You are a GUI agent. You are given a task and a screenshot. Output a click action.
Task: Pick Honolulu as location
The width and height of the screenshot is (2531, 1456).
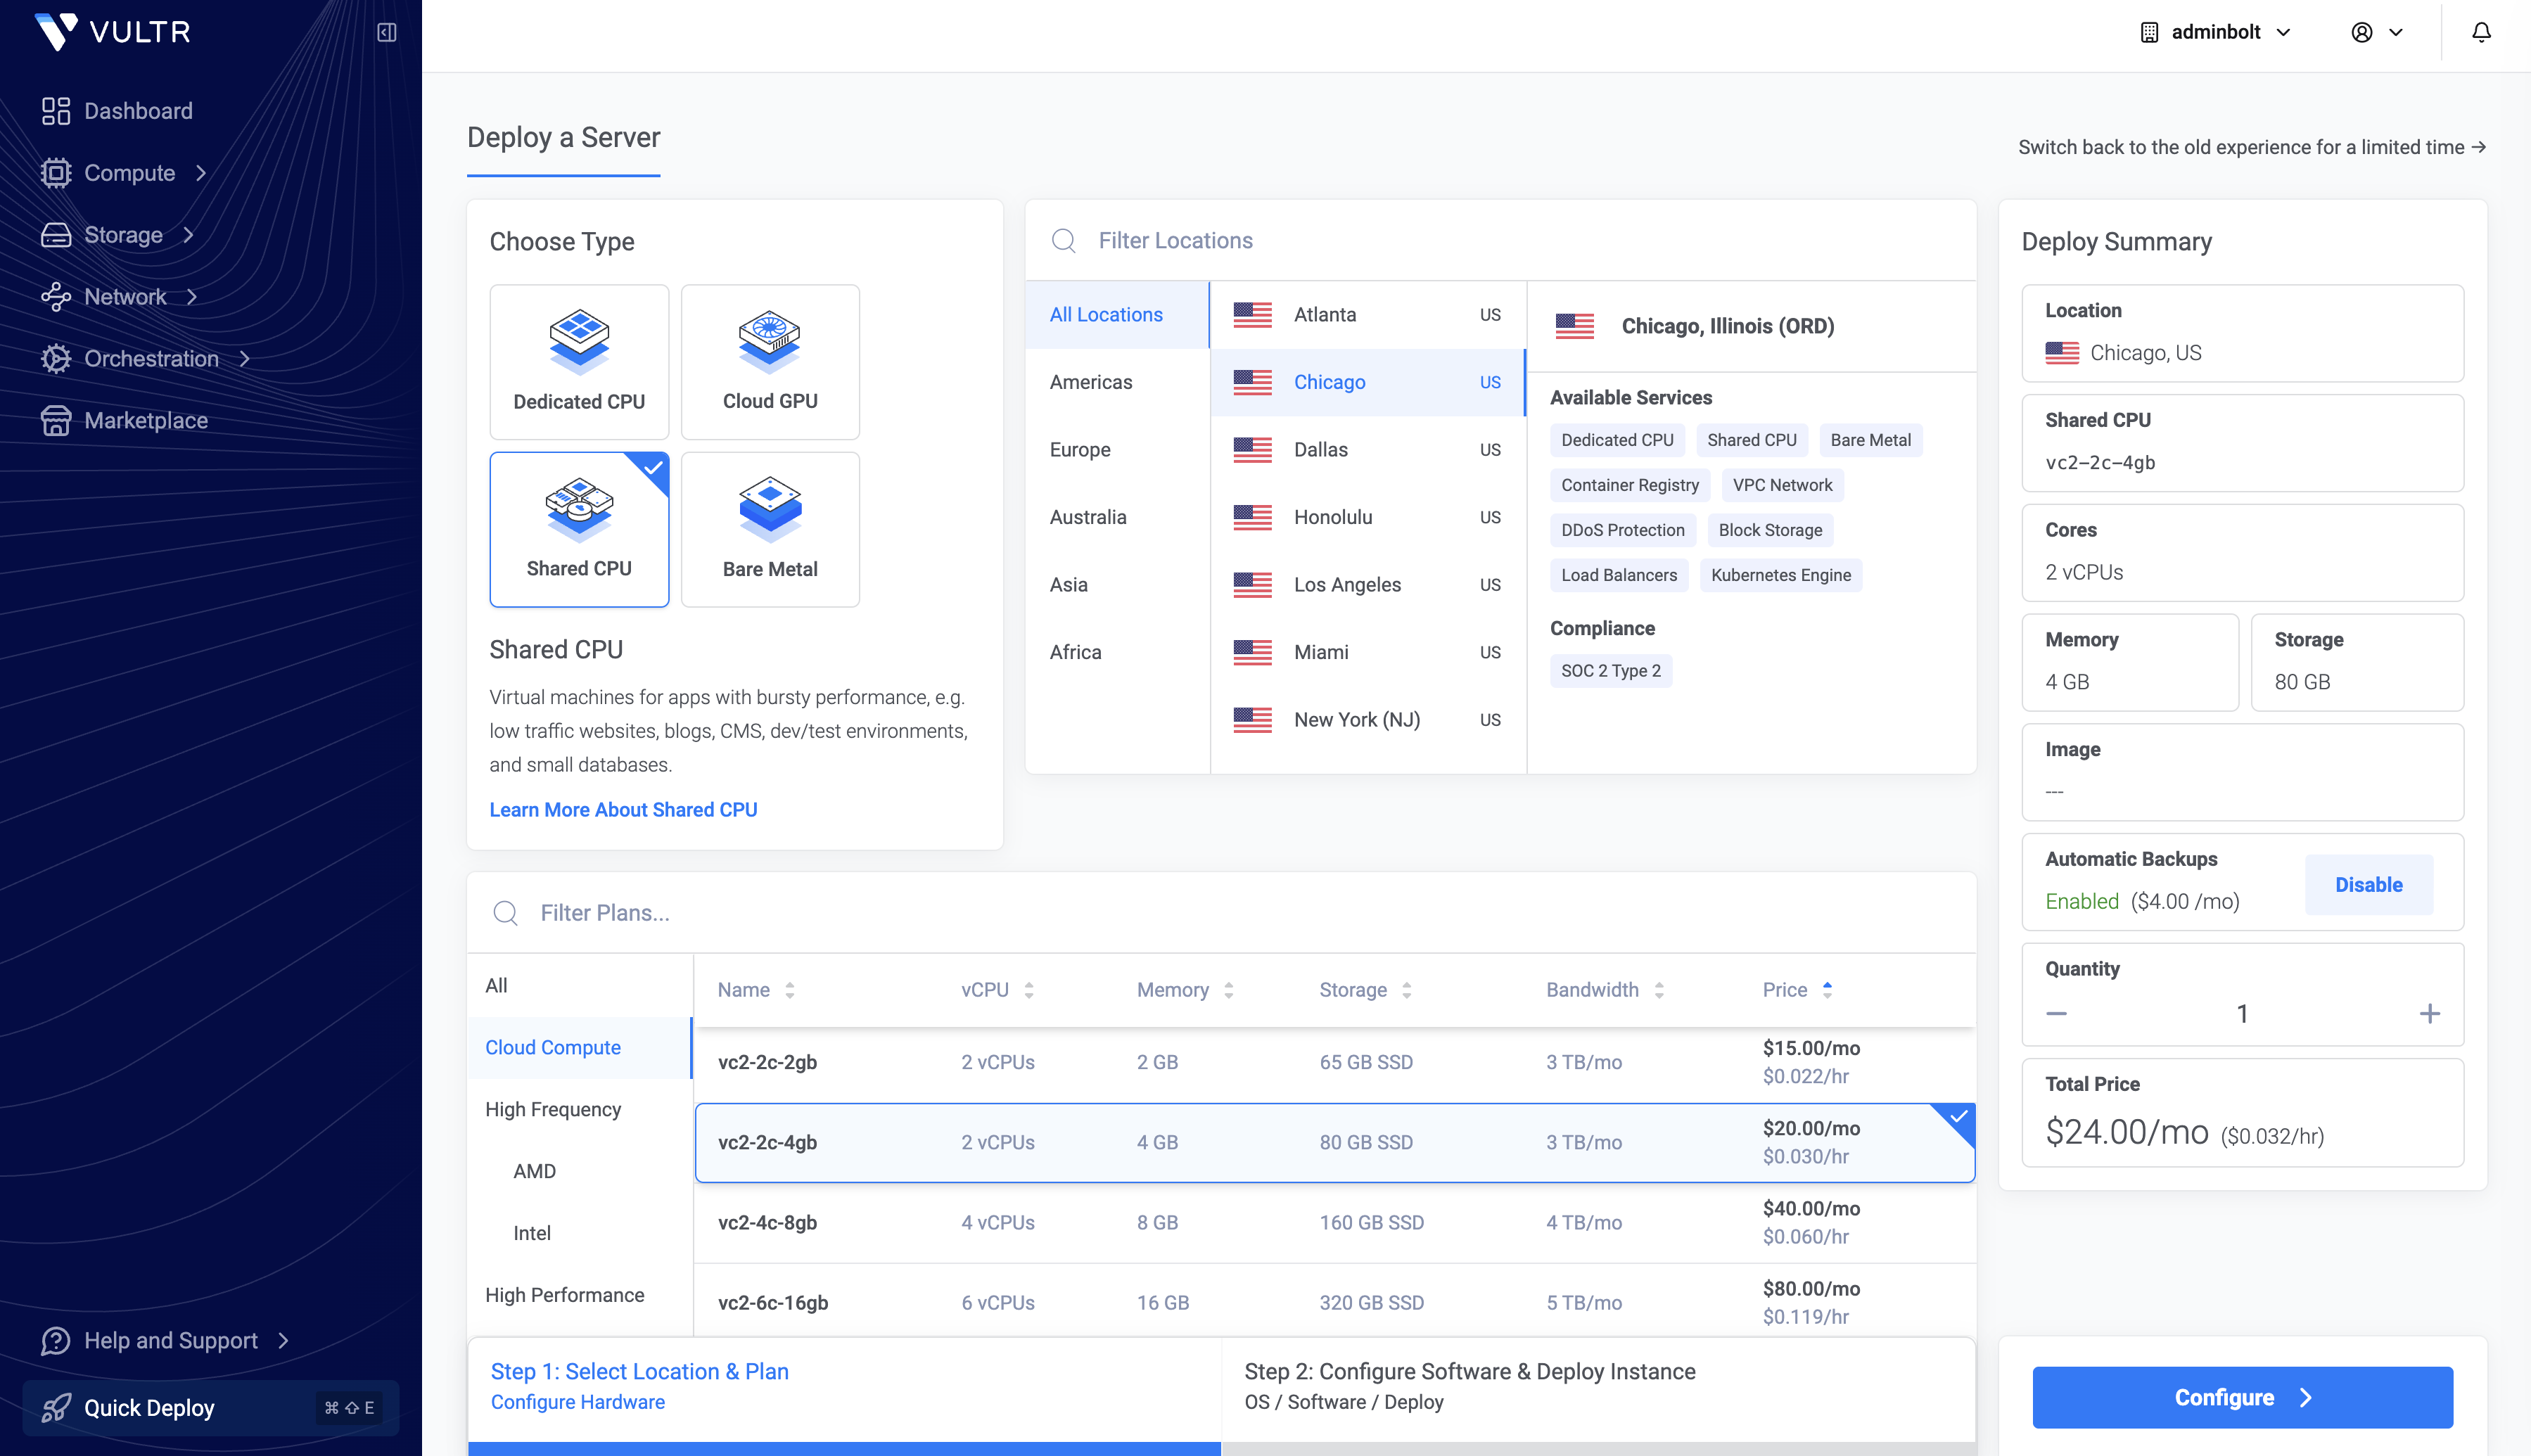(x=1367, y=517)
